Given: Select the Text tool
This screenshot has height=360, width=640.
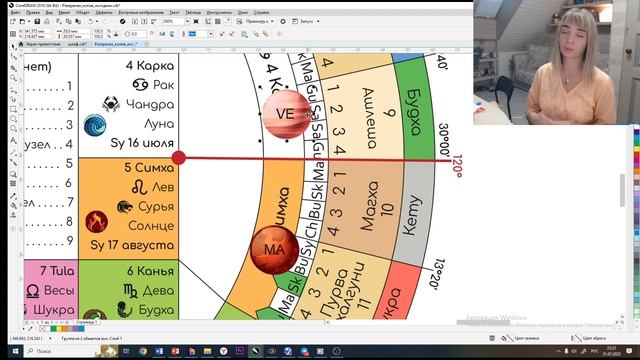Looking at the screenshot, I should (13, 140).
